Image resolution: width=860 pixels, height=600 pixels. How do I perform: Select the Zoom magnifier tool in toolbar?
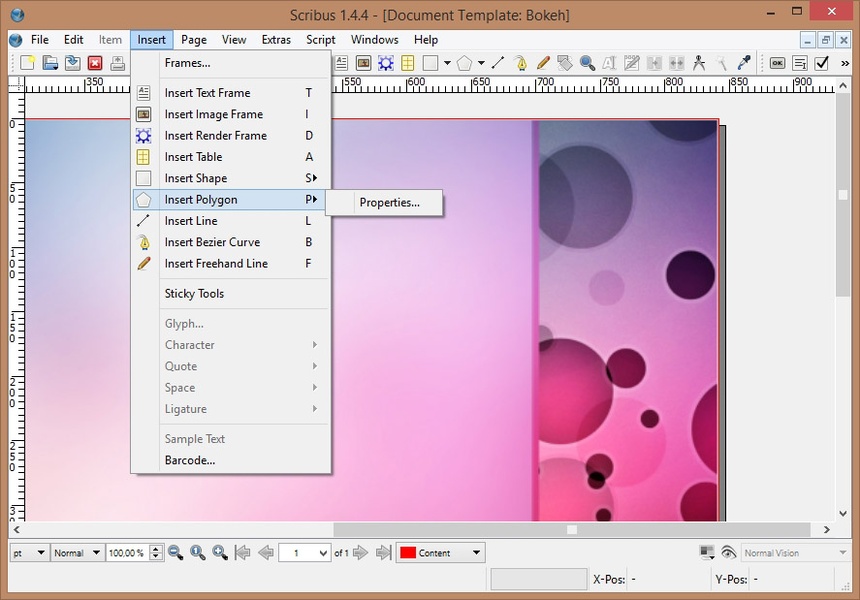(587, 63)
